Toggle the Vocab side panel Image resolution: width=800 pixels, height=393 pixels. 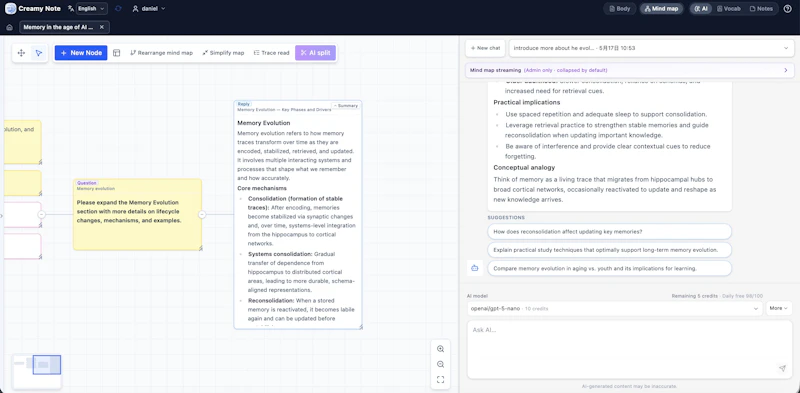[729, 9]
